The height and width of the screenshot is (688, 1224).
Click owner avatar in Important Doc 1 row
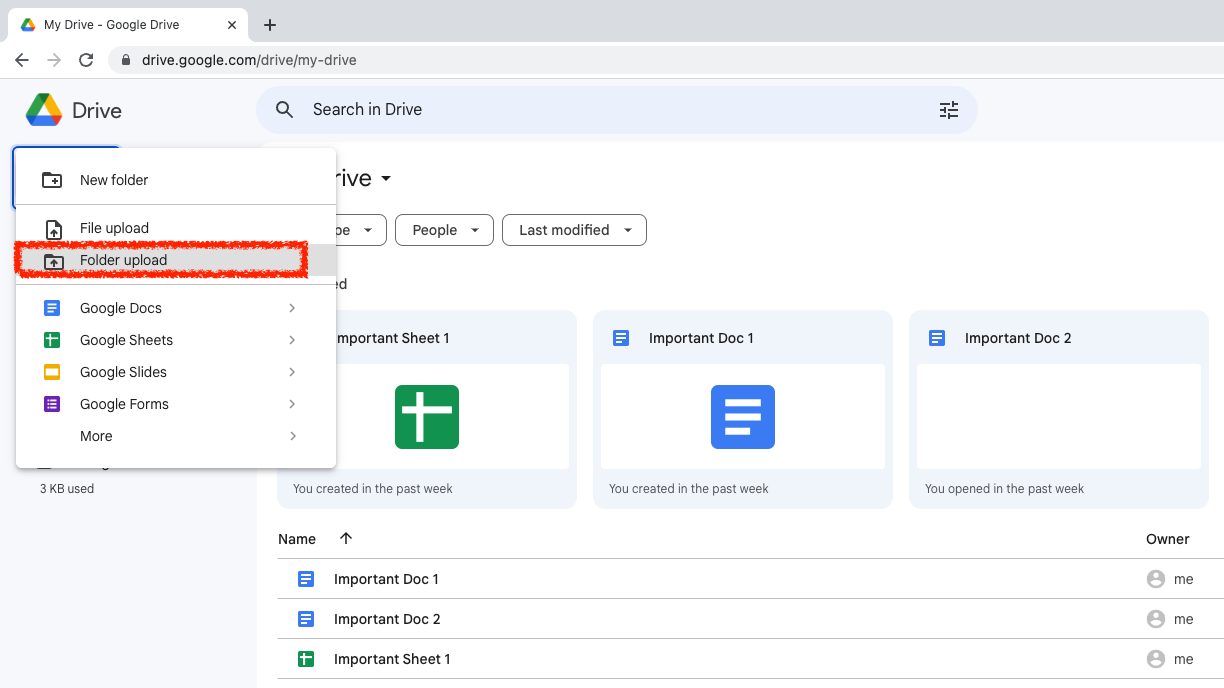[1156, 579]
